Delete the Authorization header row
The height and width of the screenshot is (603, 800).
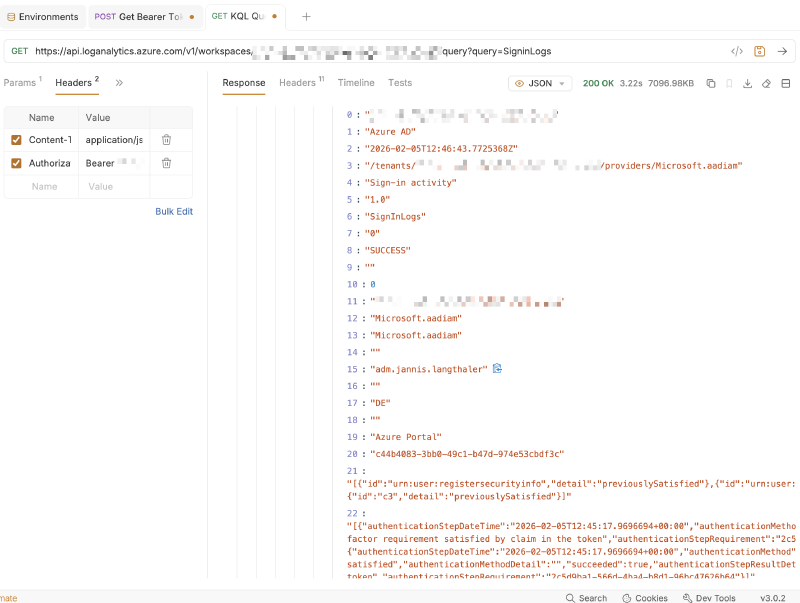(166, 163)
